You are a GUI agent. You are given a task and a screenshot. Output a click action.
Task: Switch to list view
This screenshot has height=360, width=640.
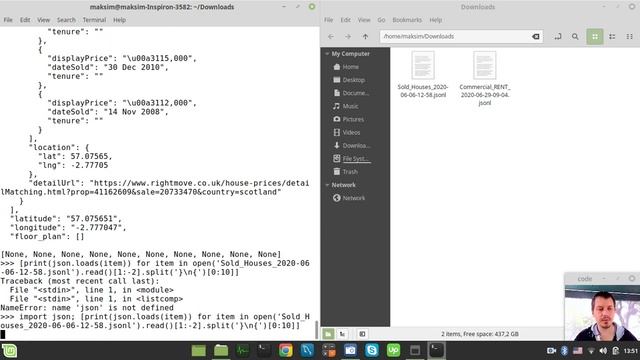pyautogui.click(x=612, y=36)
